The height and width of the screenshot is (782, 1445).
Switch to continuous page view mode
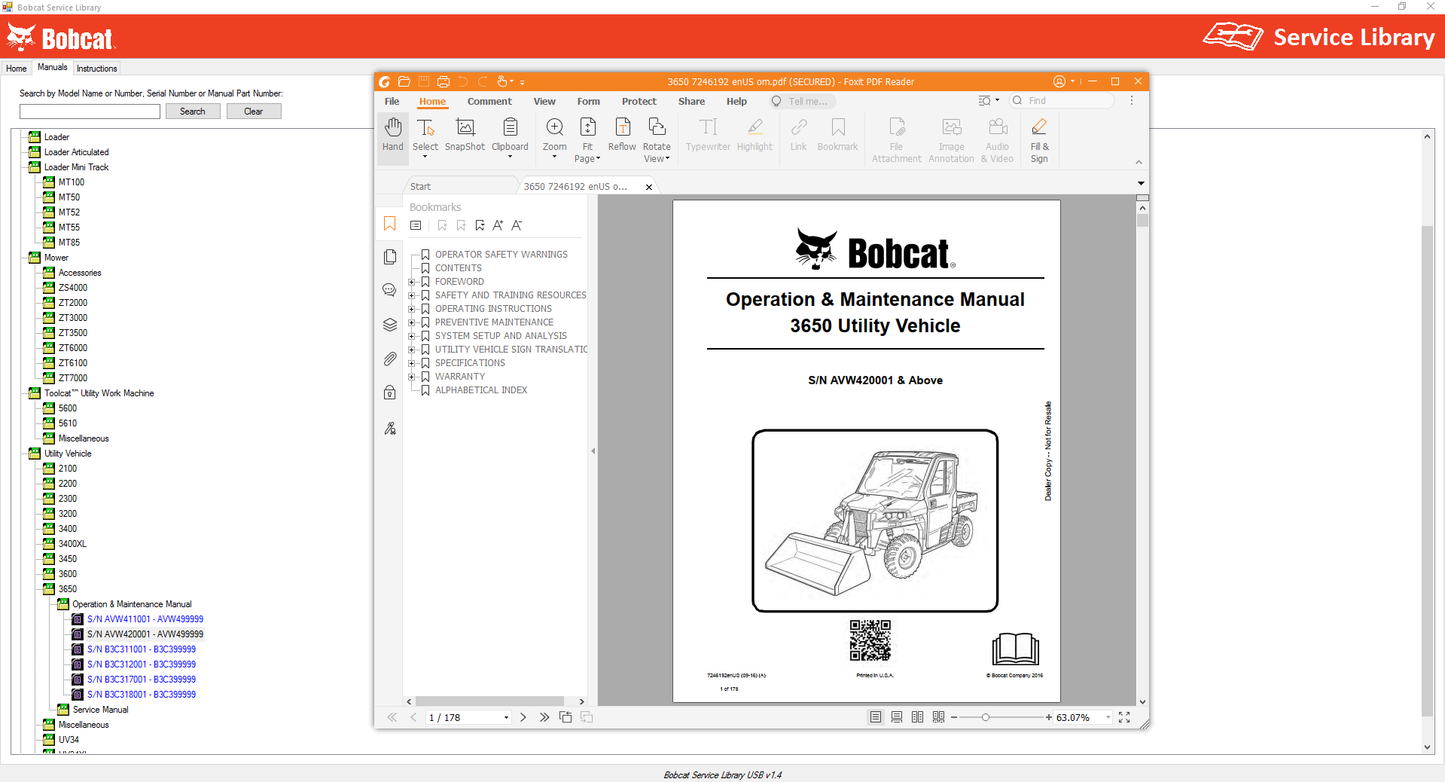pos(897,717)
